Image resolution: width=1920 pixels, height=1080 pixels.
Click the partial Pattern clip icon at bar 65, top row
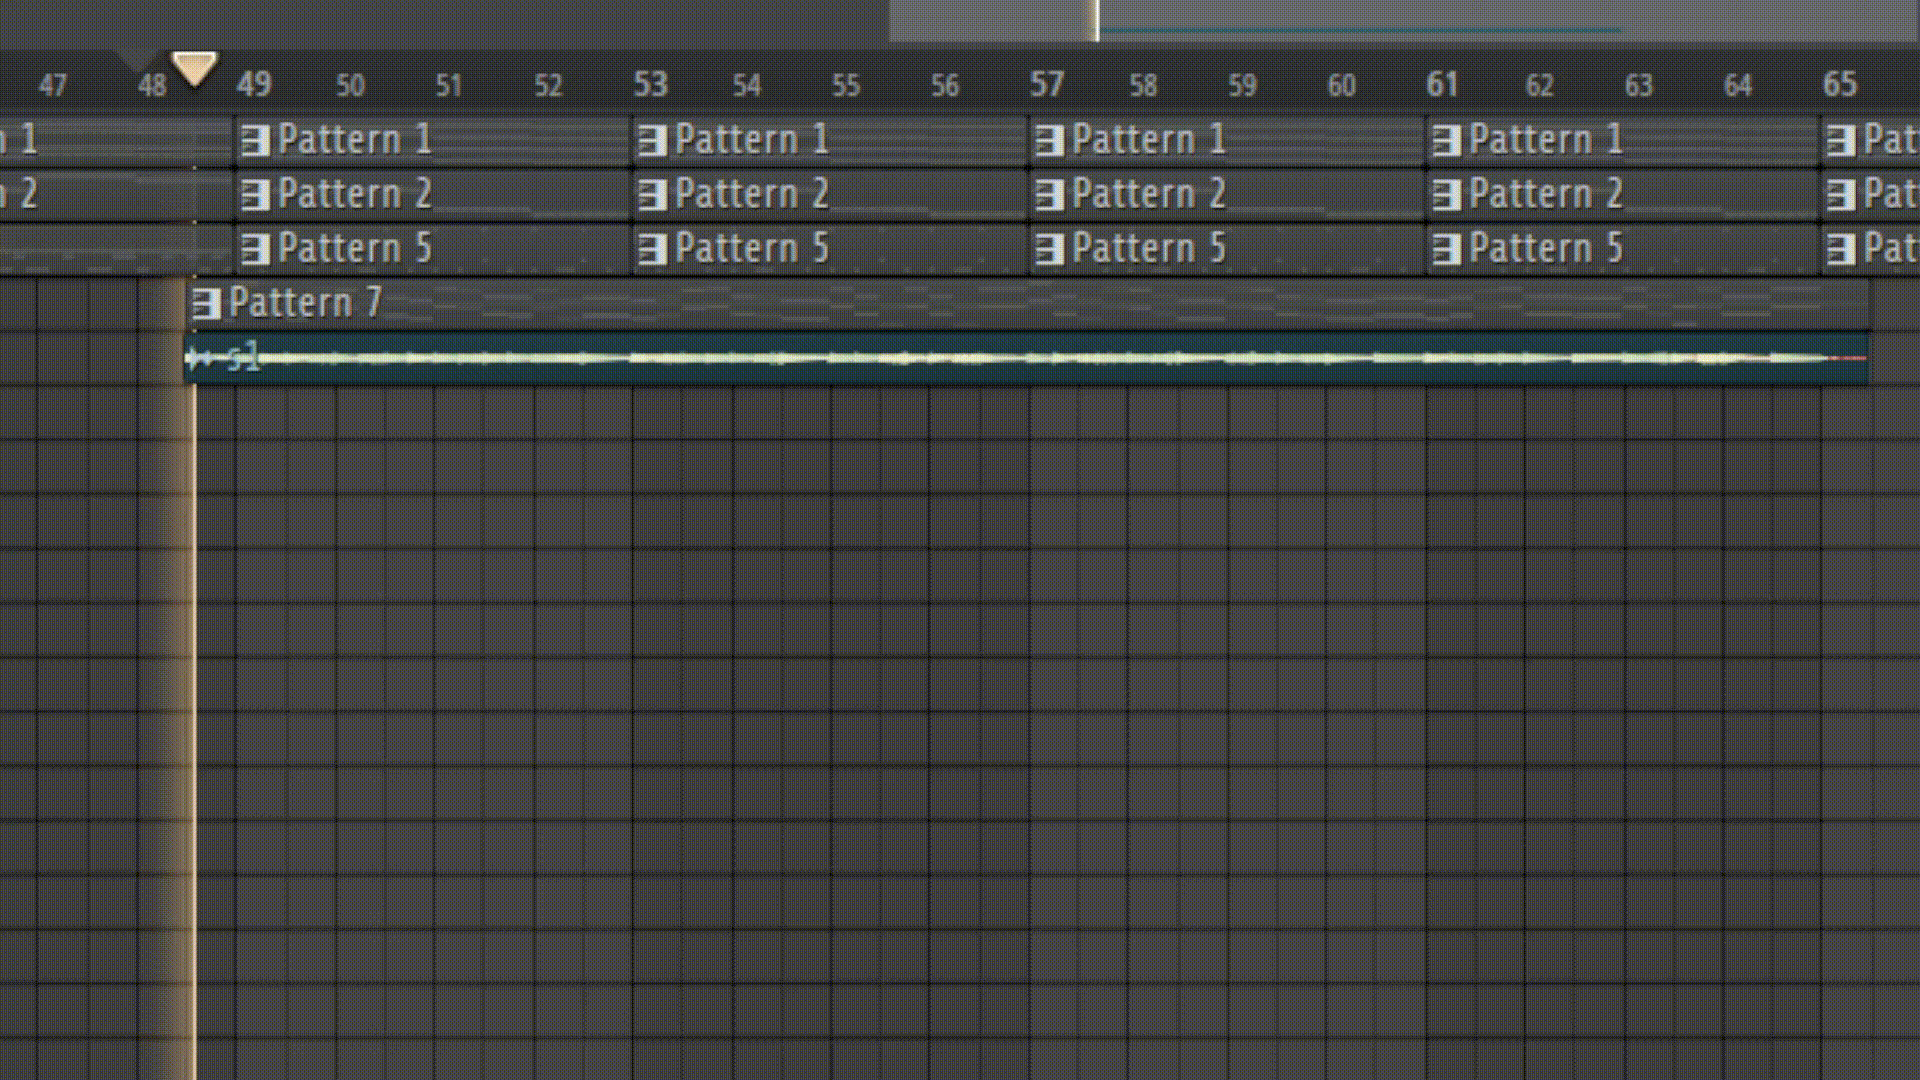1840,140
